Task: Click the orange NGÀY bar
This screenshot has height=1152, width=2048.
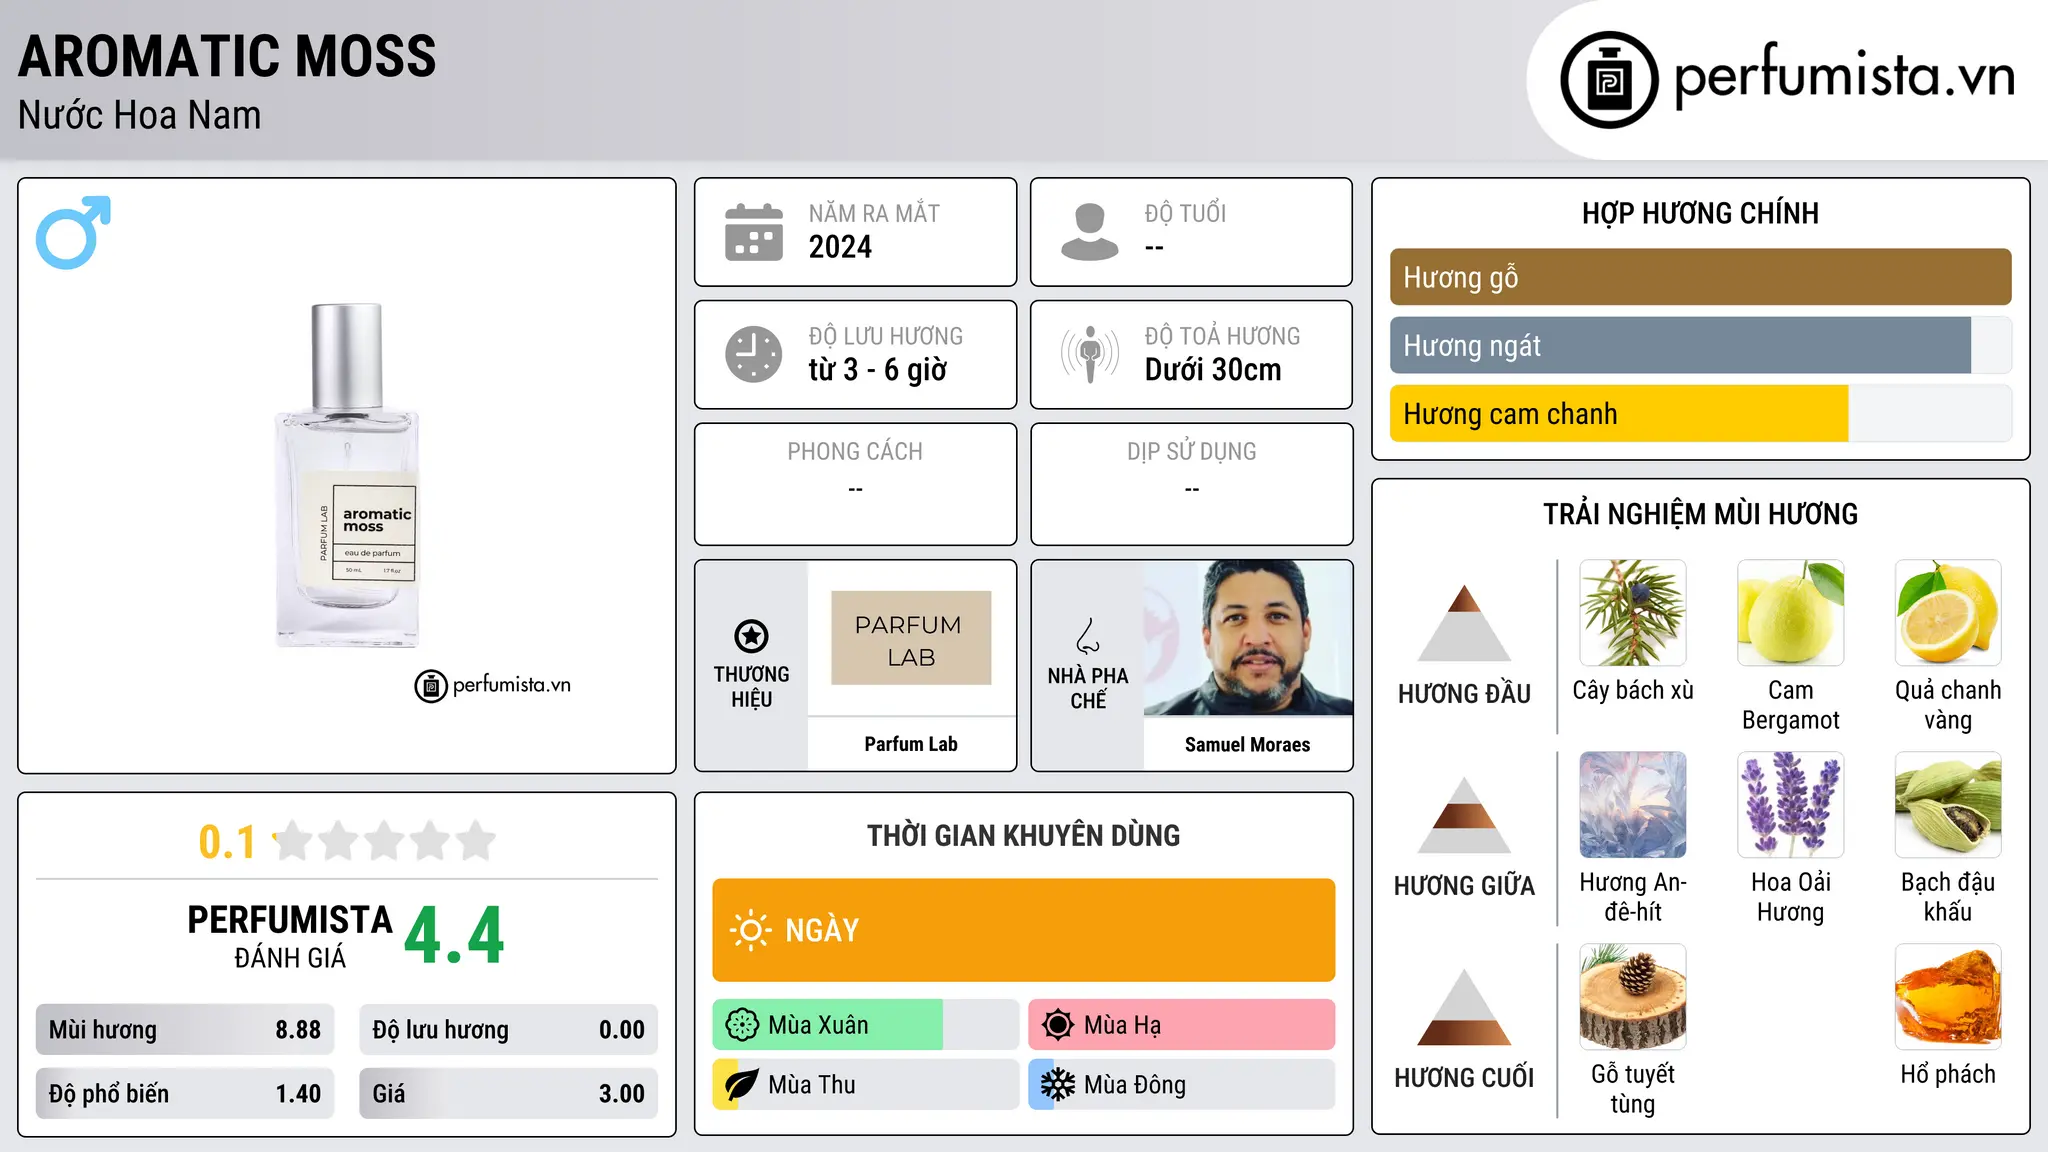Action: (x=1024, y=930)
